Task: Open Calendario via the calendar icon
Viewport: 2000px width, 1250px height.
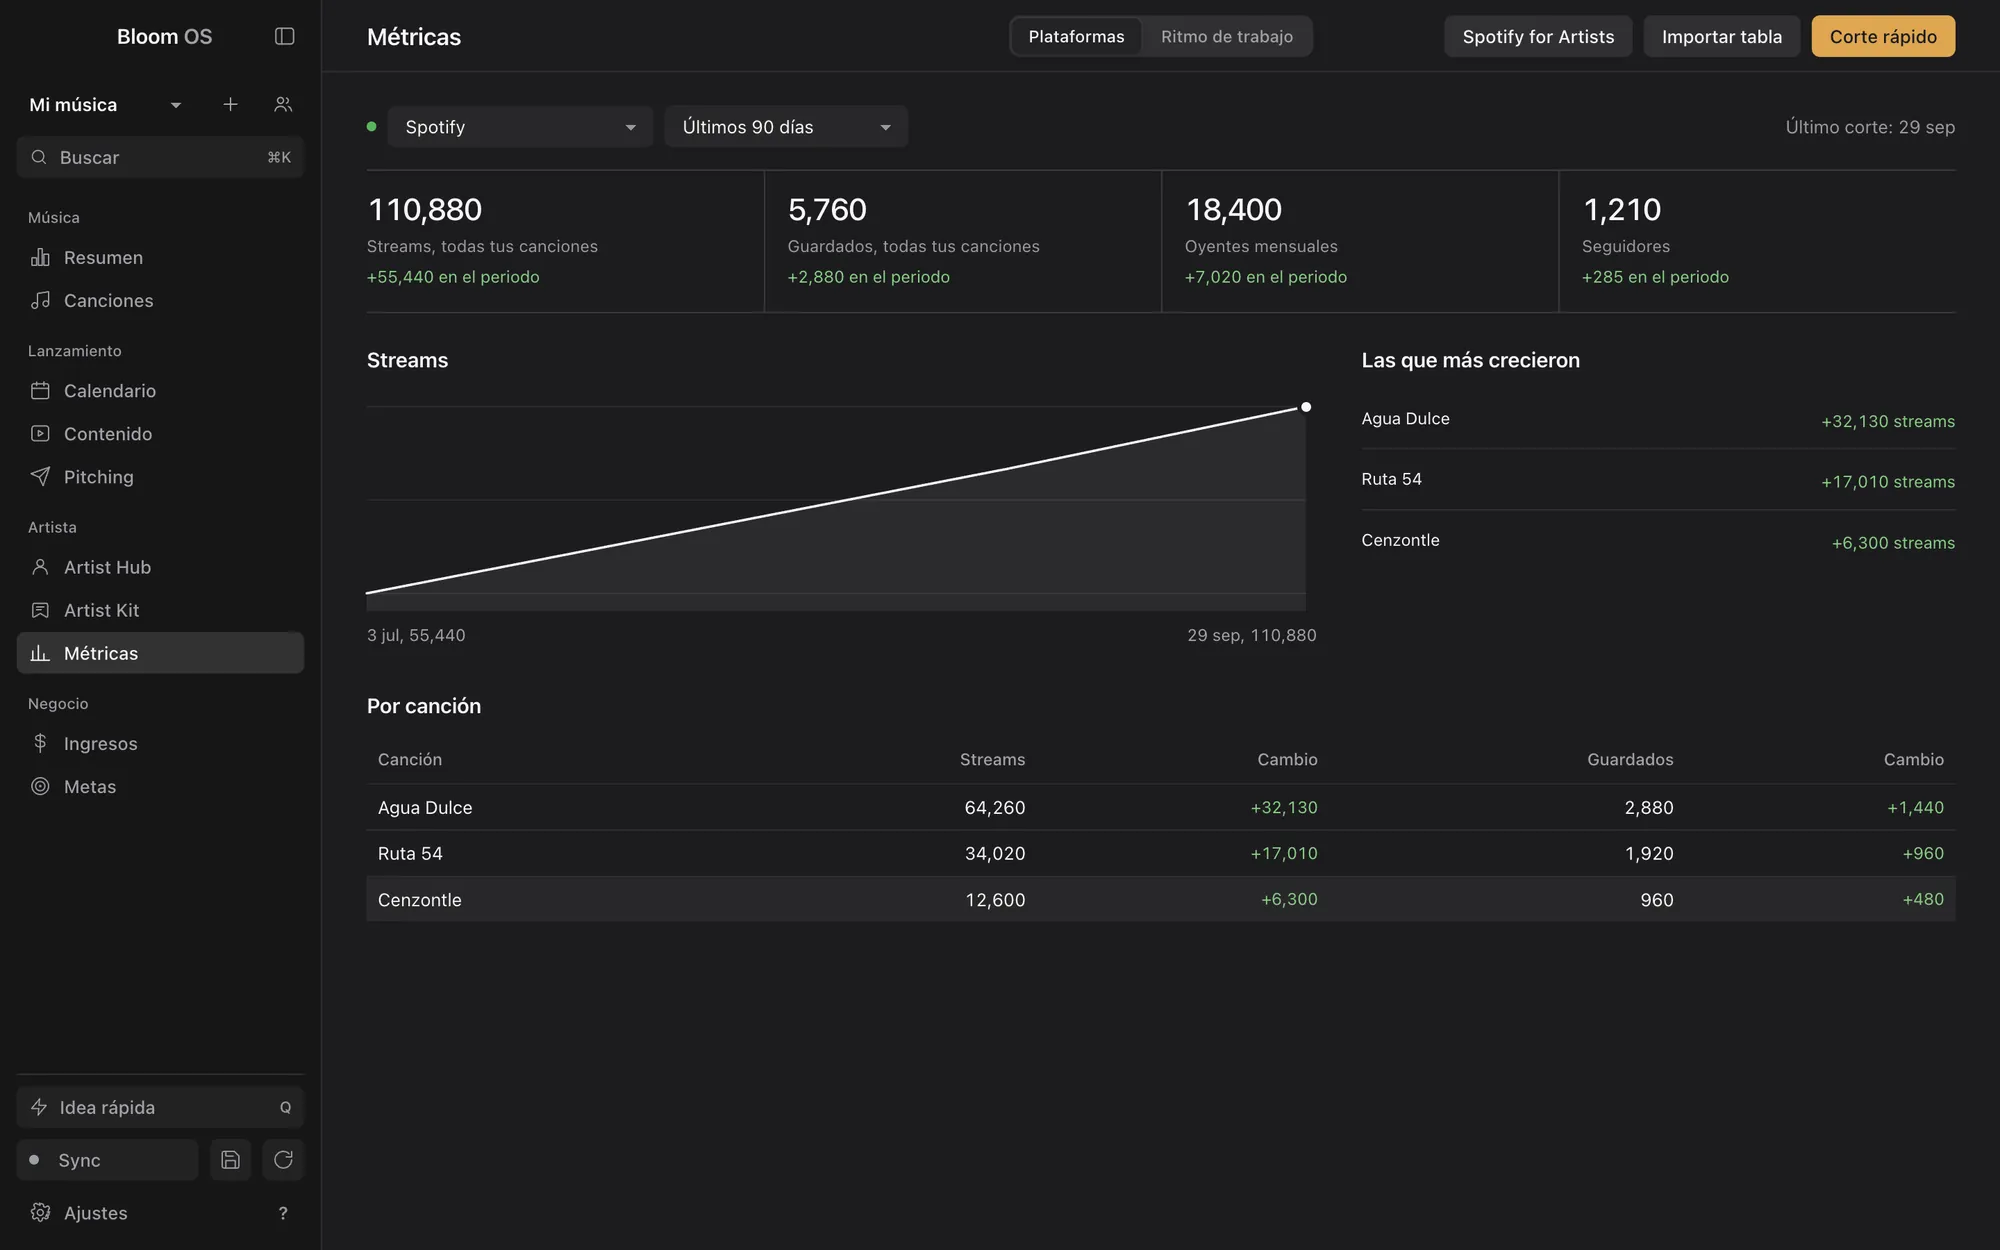Action: click(40, 390)
